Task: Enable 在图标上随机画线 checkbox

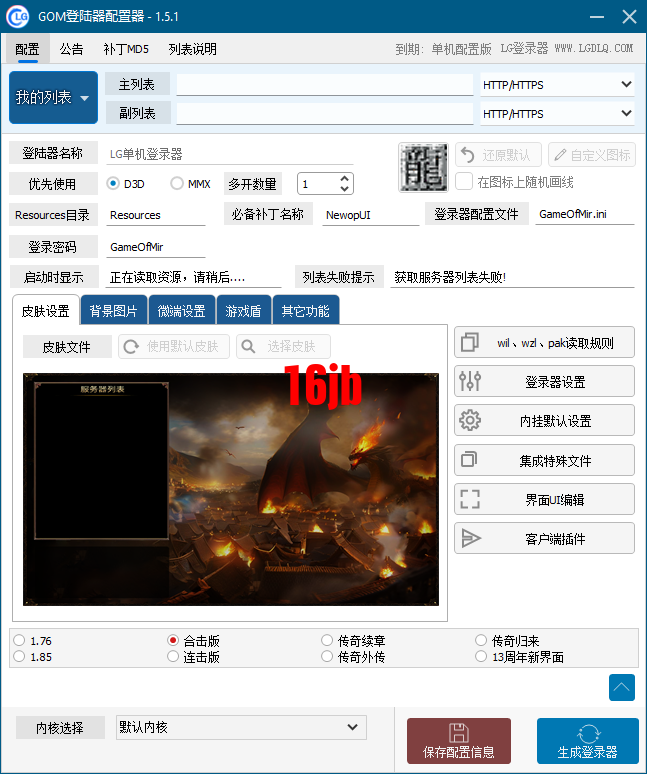Action: coord(463,182)
